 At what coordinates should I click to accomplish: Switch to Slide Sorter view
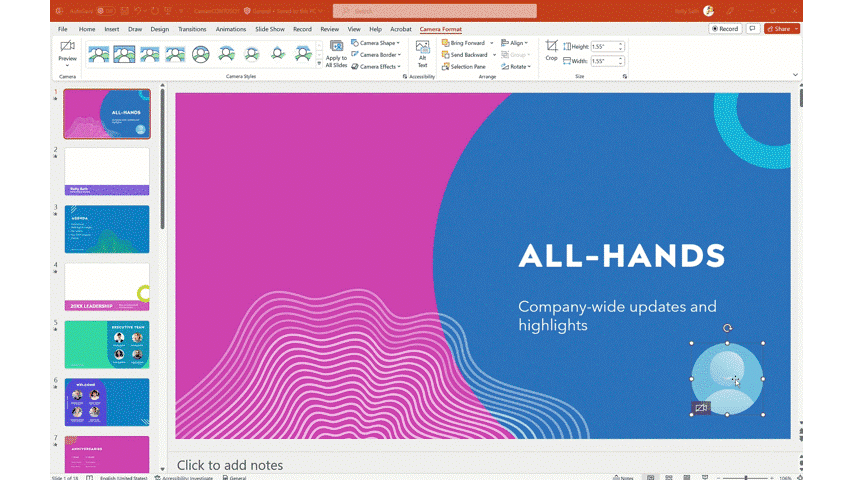pos(669,477)
